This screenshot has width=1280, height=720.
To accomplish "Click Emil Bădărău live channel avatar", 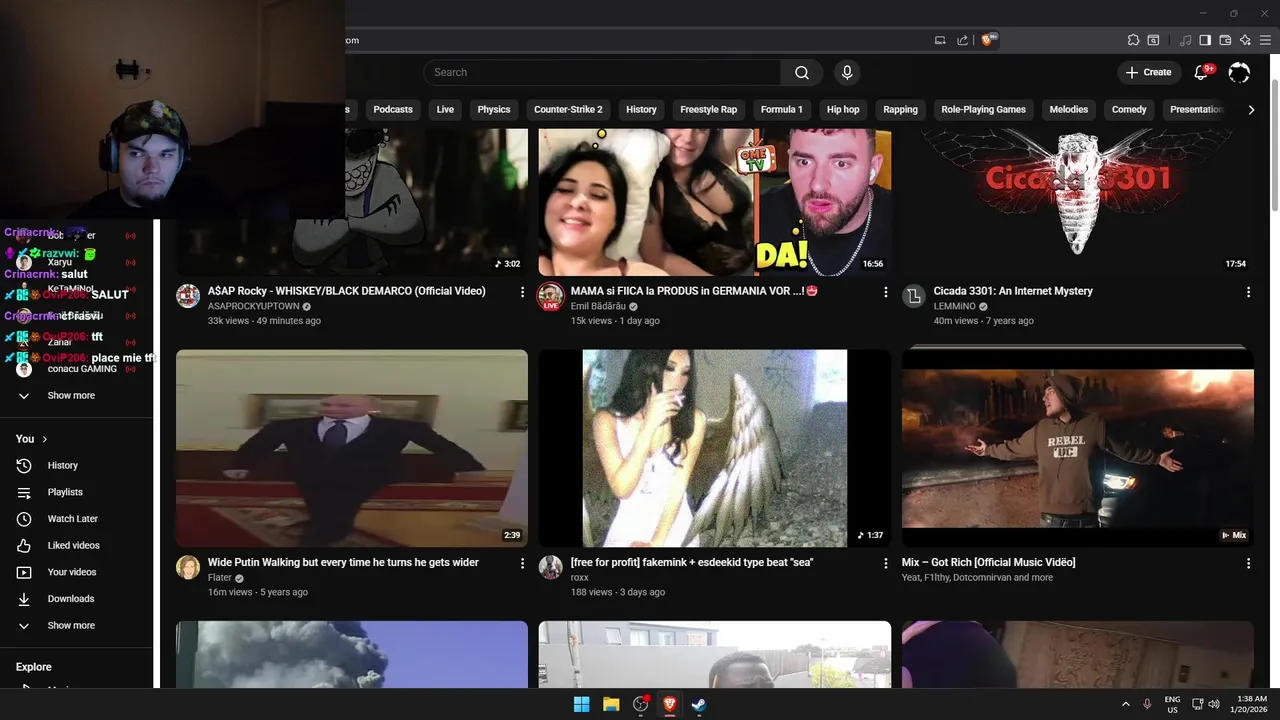I will [x=551, y=296].
